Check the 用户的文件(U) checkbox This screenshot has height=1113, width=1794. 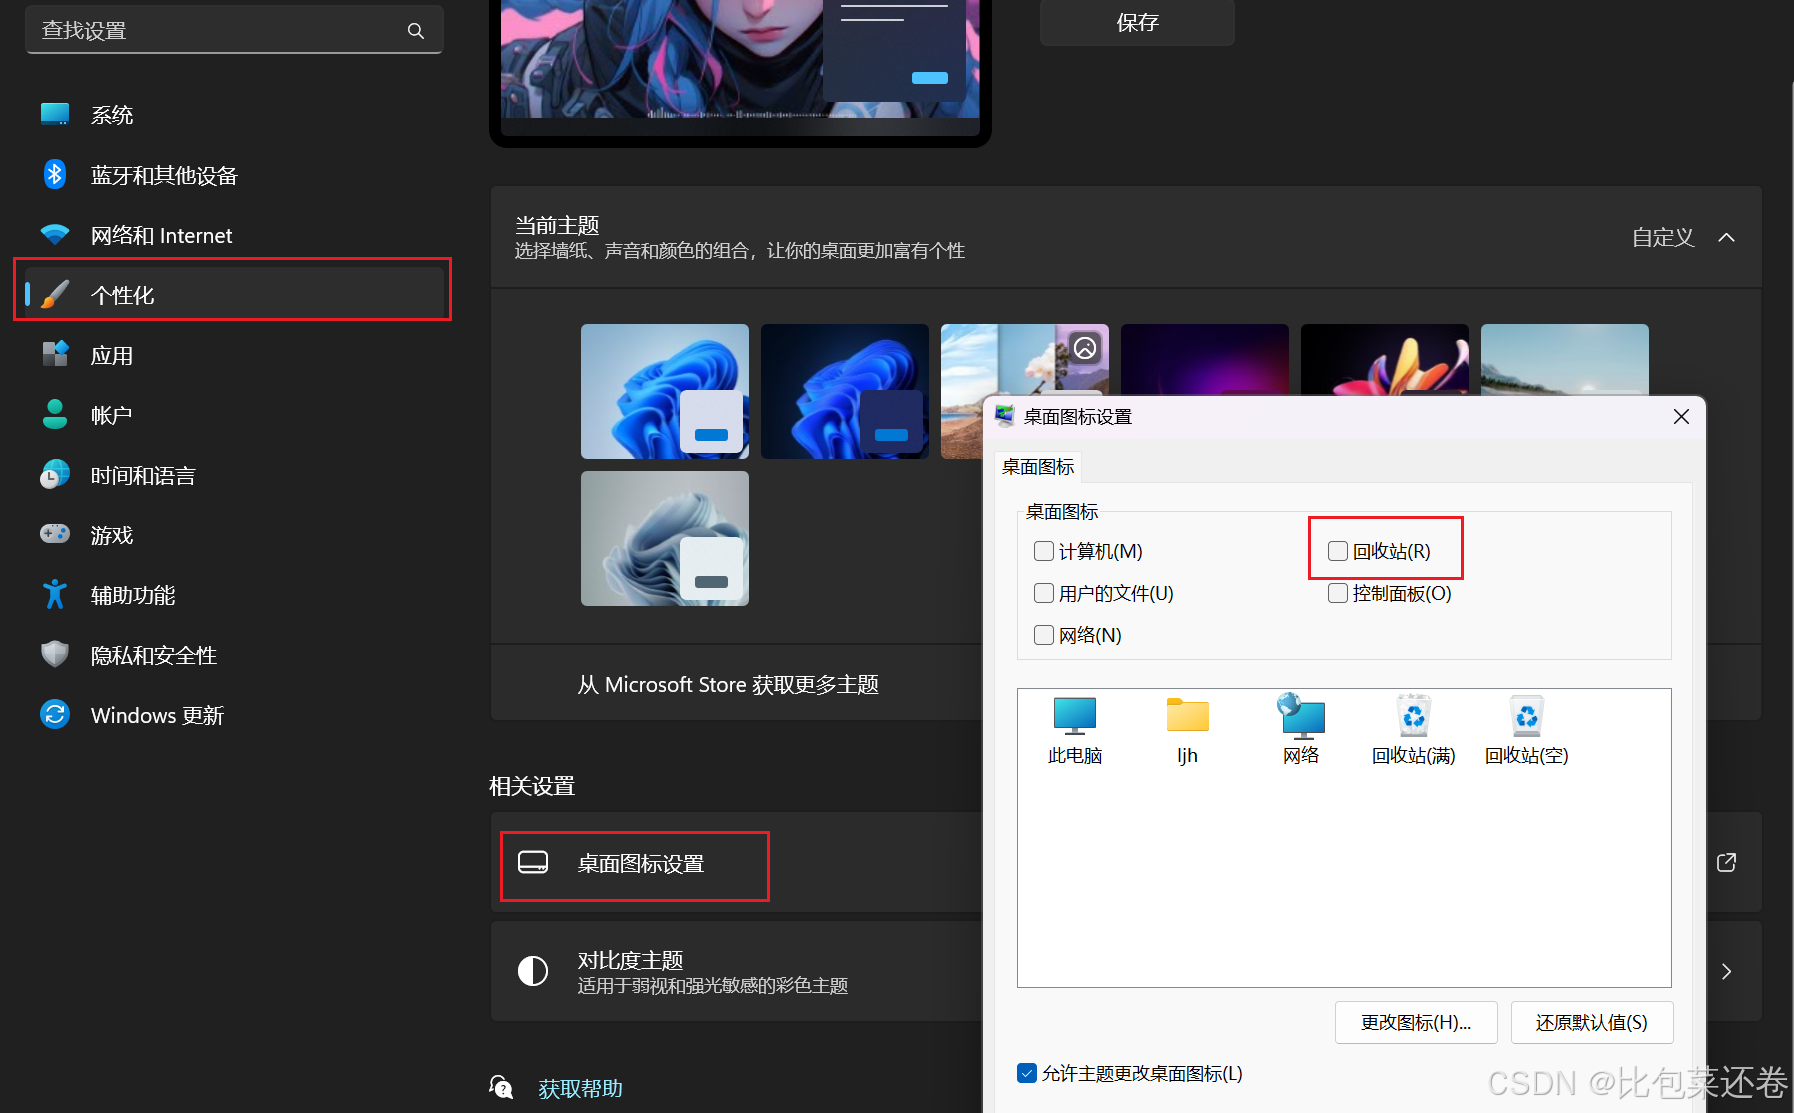tap(1044, 593)
